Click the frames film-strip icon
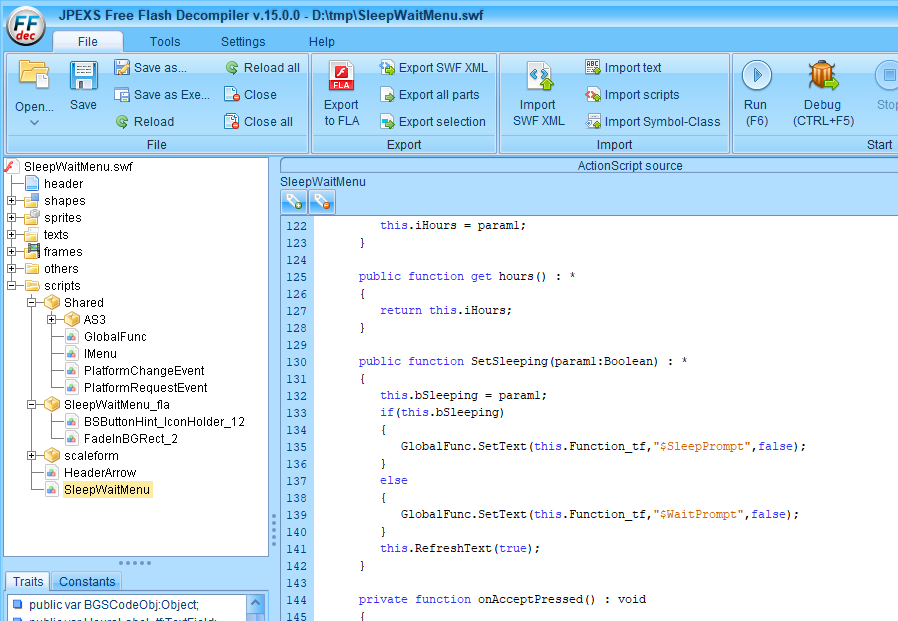 coord(32,251)
